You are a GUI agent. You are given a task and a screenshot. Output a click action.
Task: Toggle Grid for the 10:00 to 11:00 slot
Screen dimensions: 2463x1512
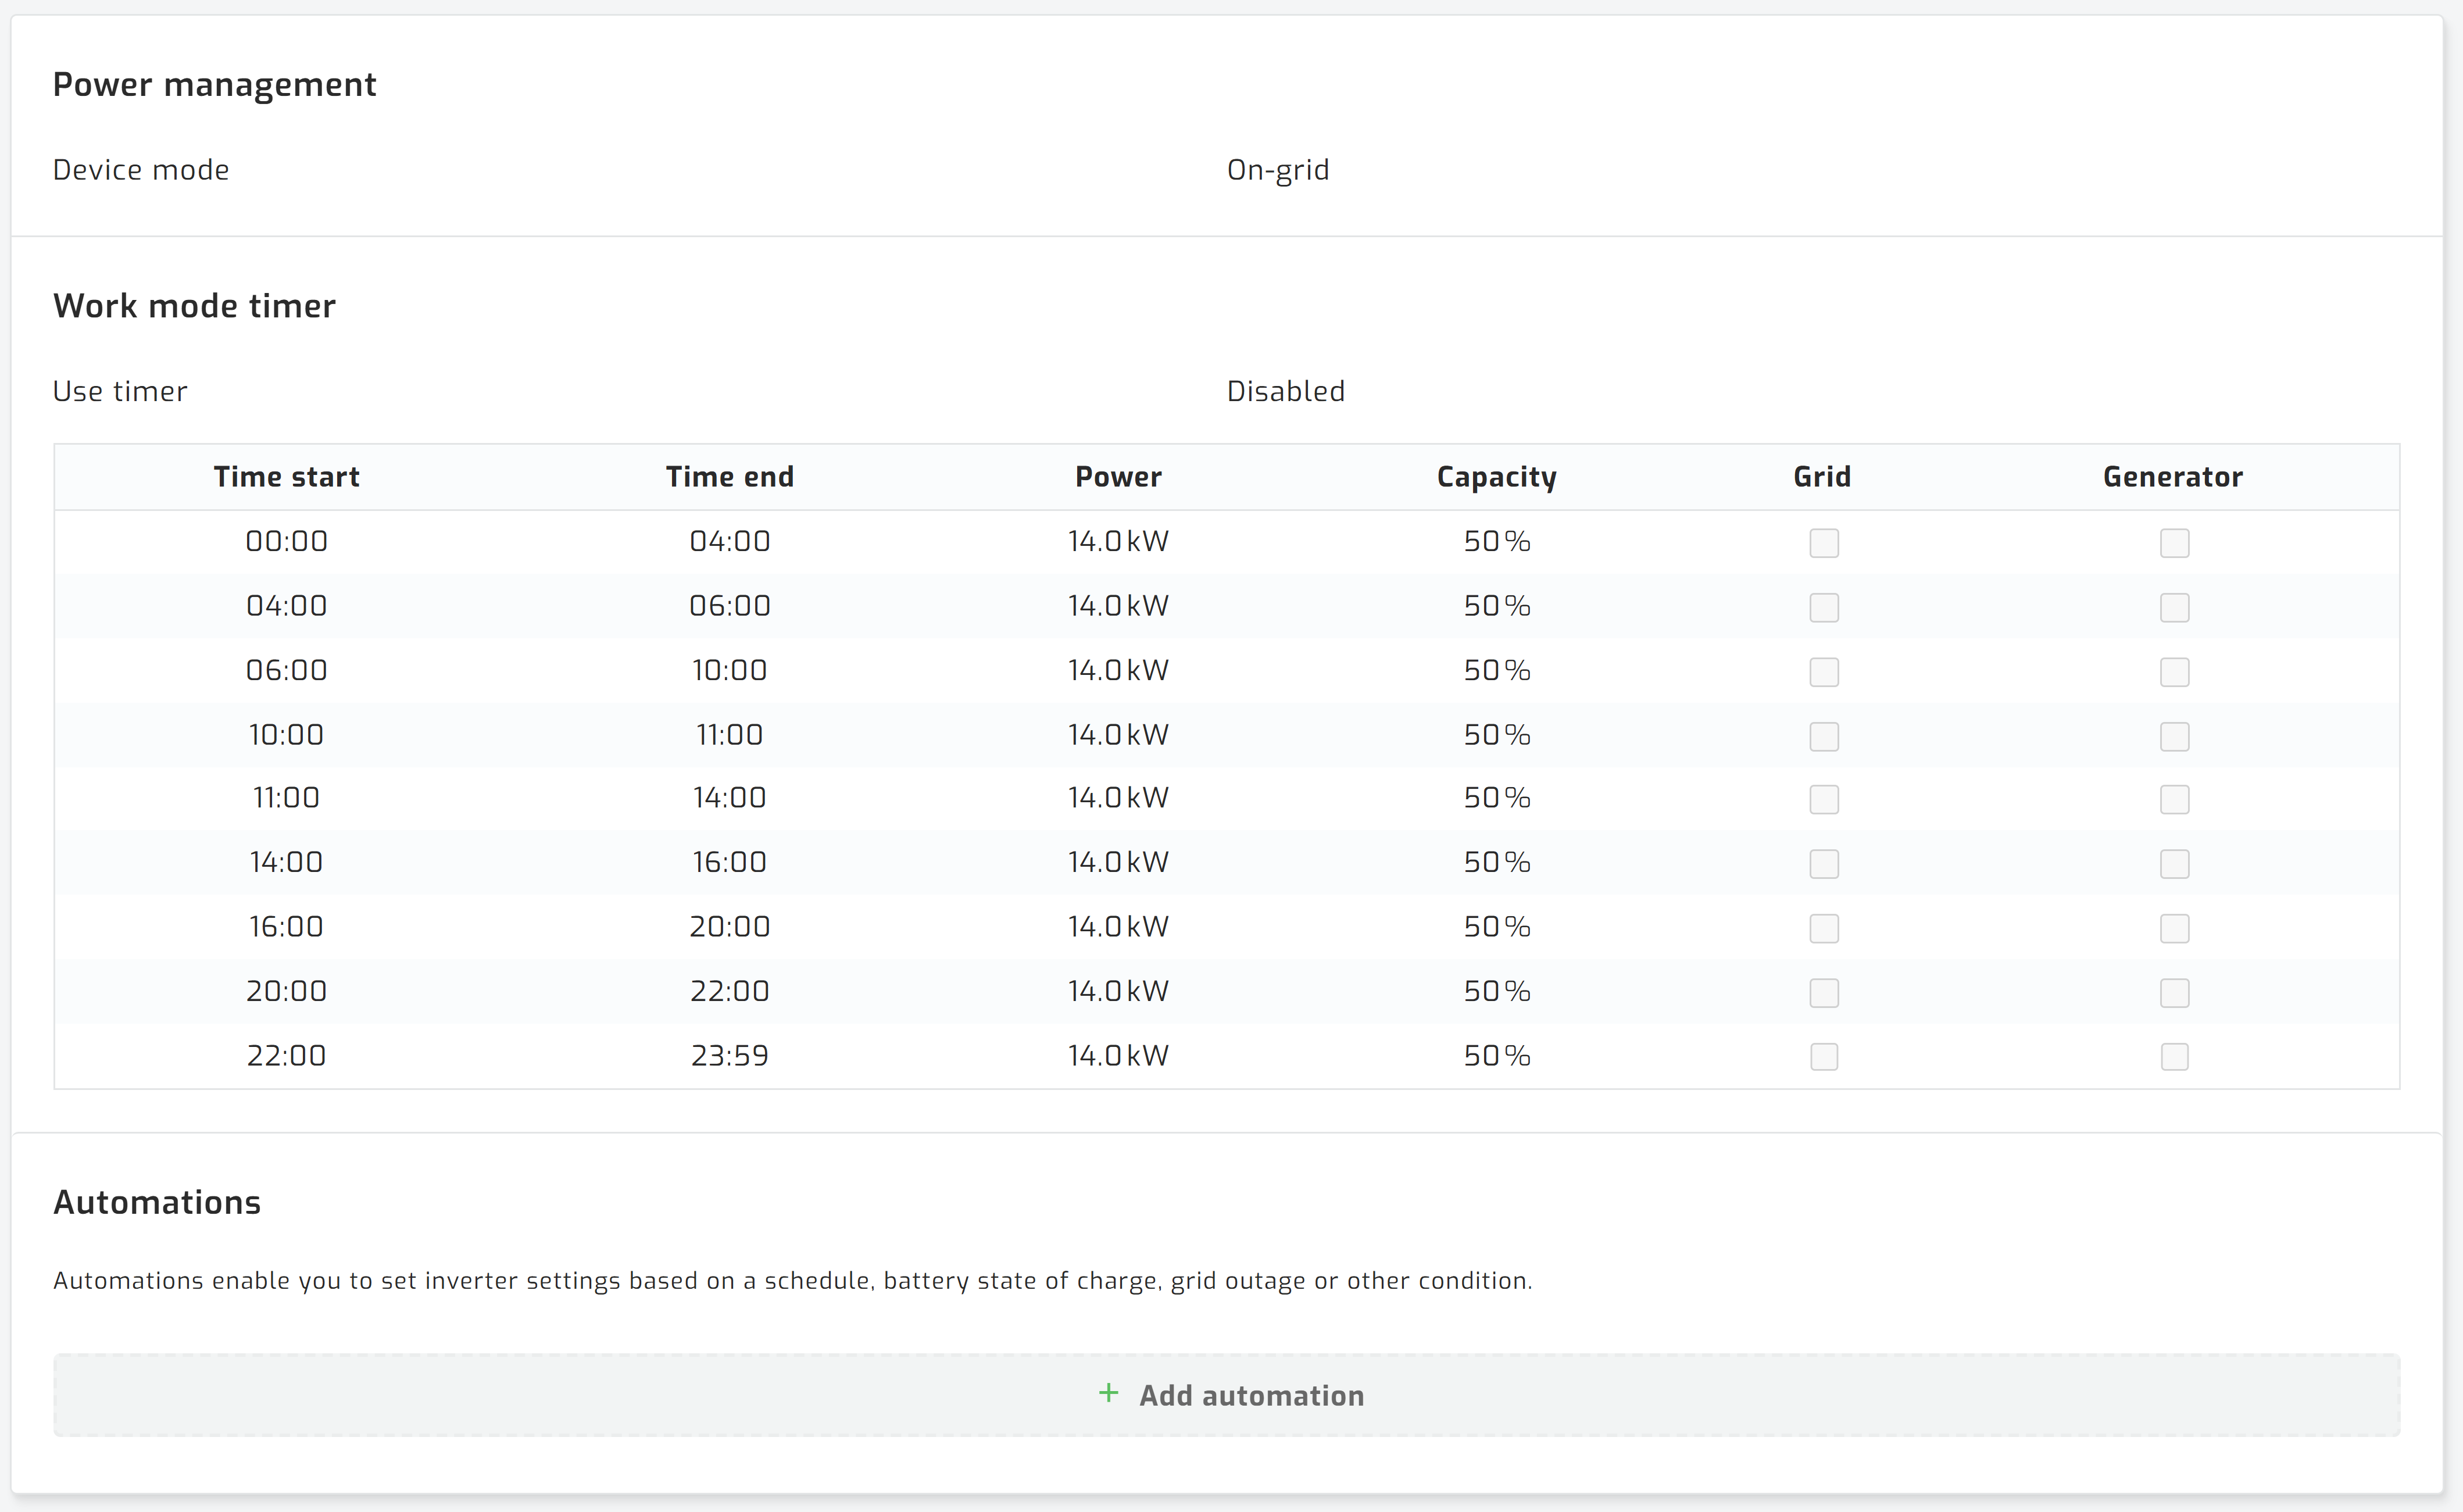point(1824,736)
